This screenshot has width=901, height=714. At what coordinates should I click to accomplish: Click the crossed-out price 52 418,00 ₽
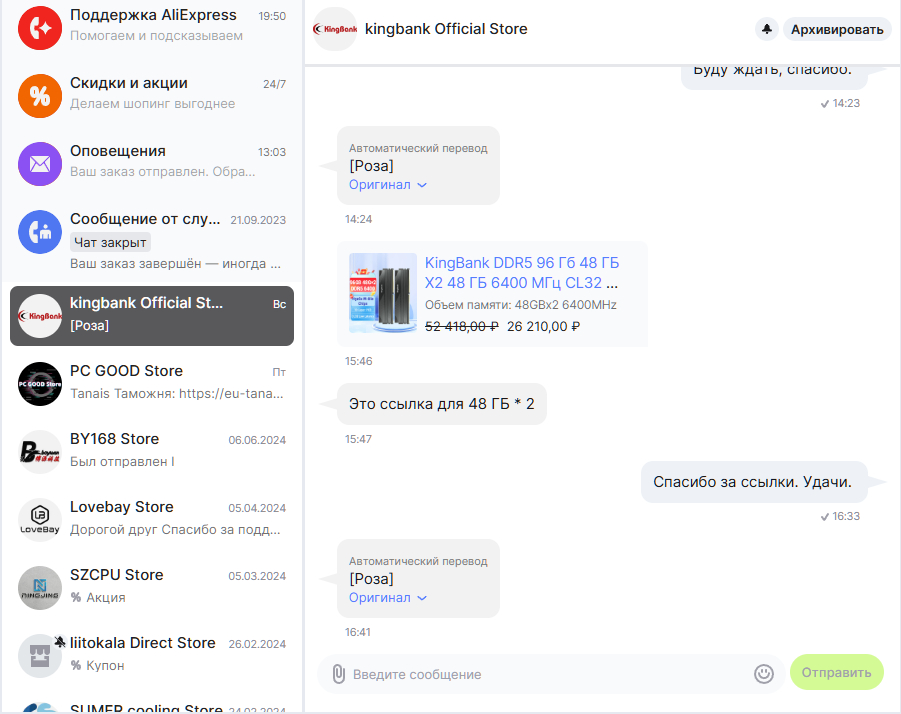[461, 326]
